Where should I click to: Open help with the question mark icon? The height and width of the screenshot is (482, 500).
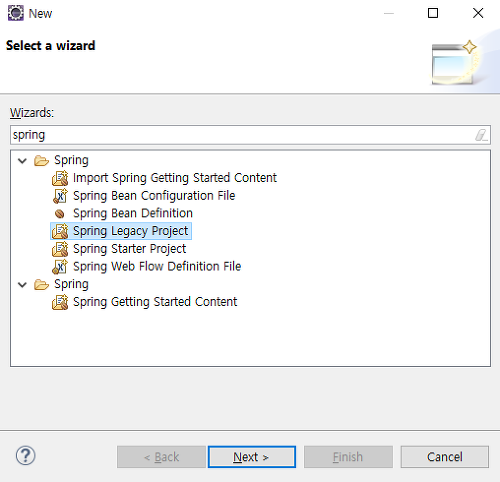pos(26,456)
